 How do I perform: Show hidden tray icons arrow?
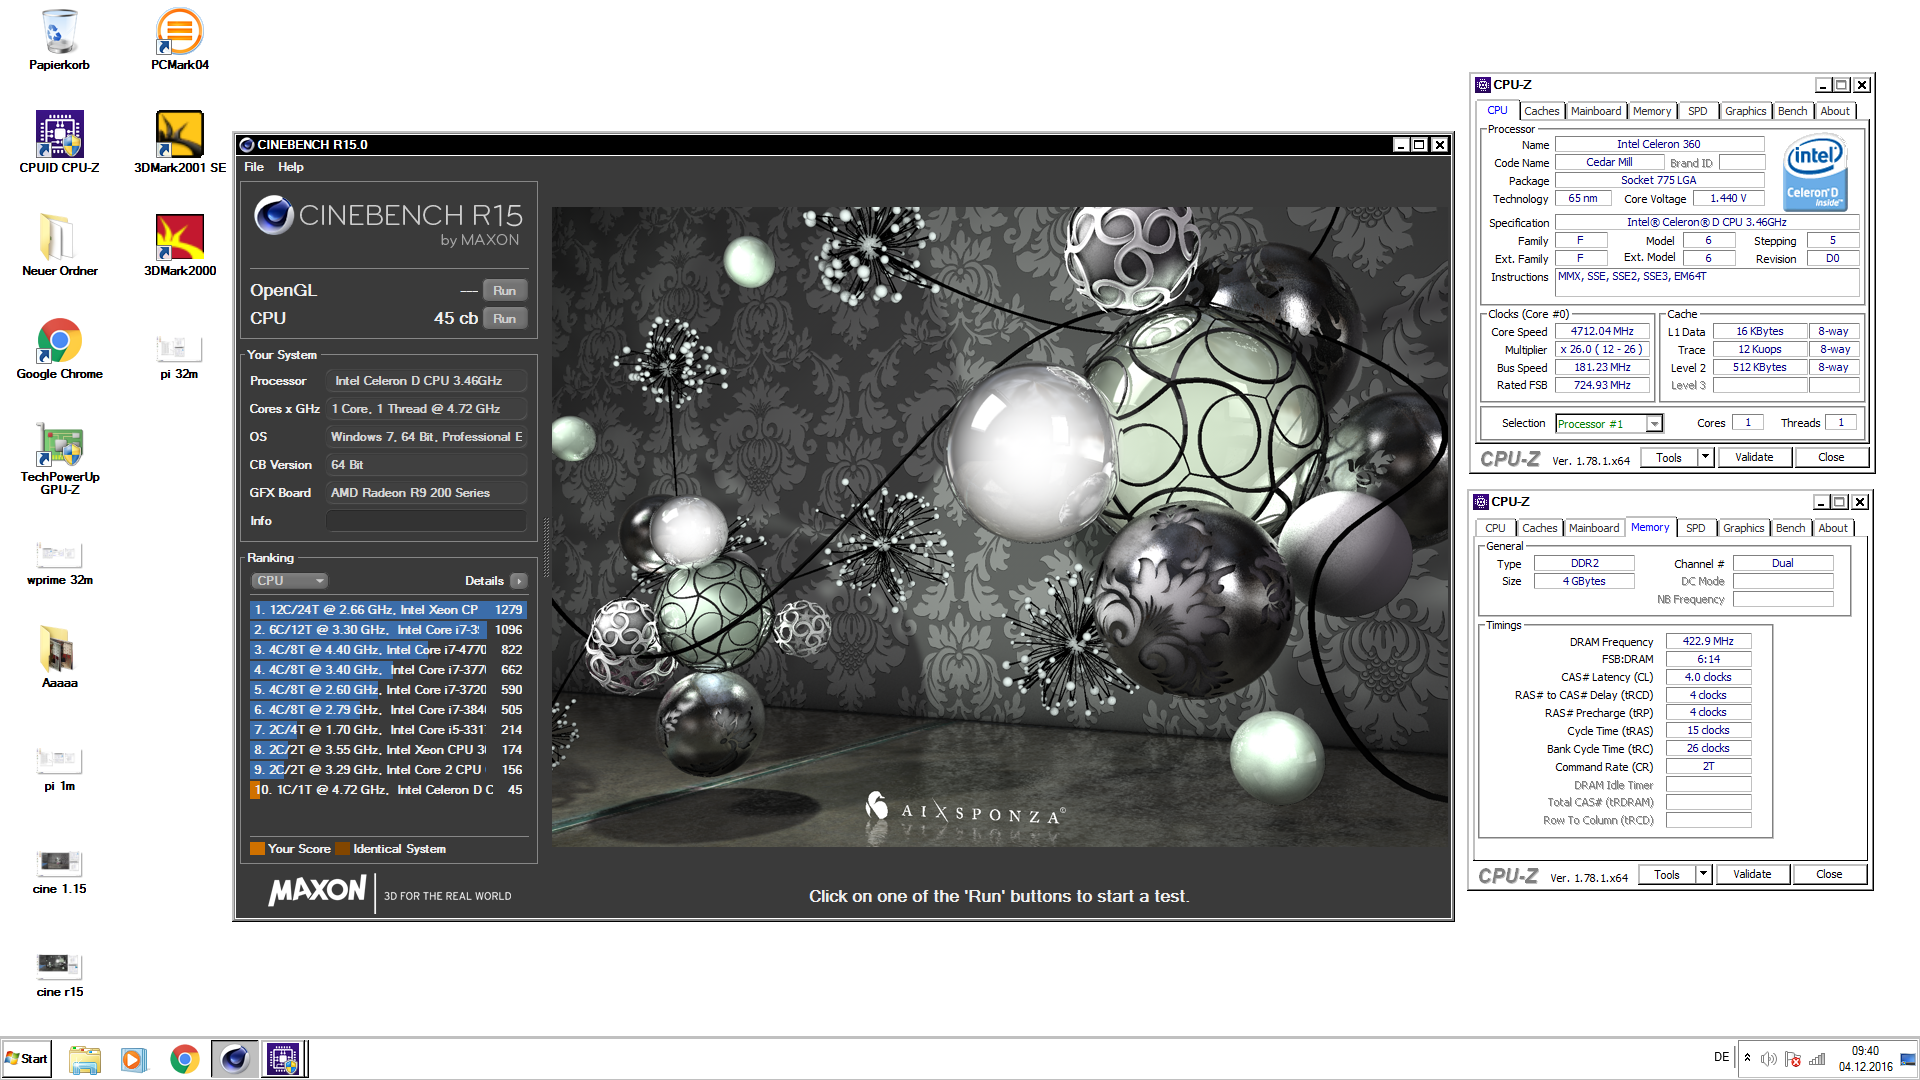[1747, 1057]
